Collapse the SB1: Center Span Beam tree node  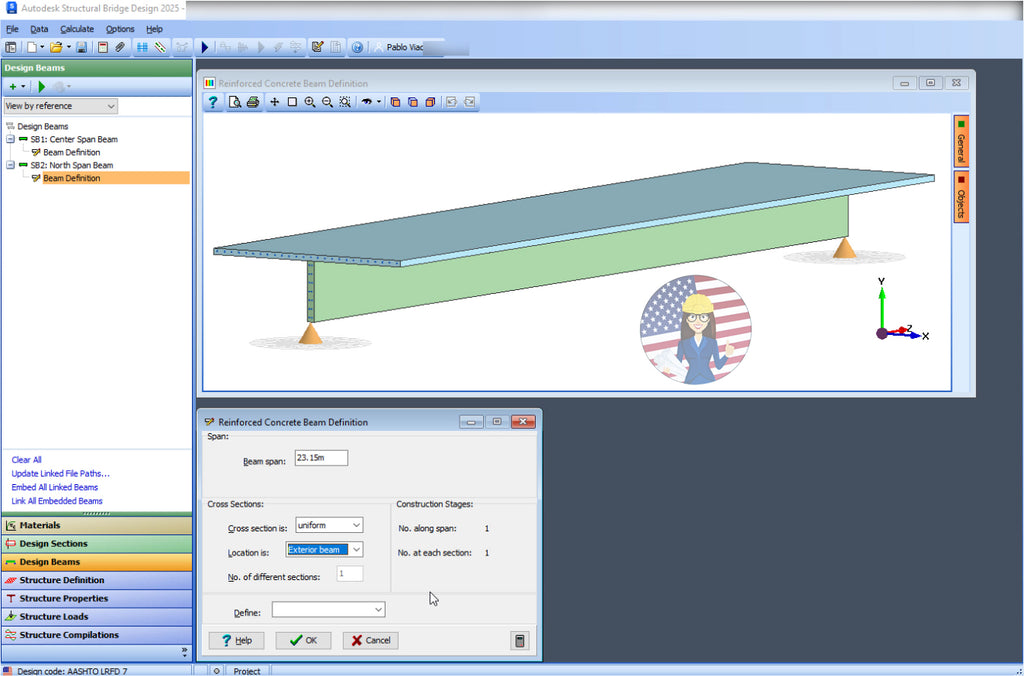(x=9, y=139)
